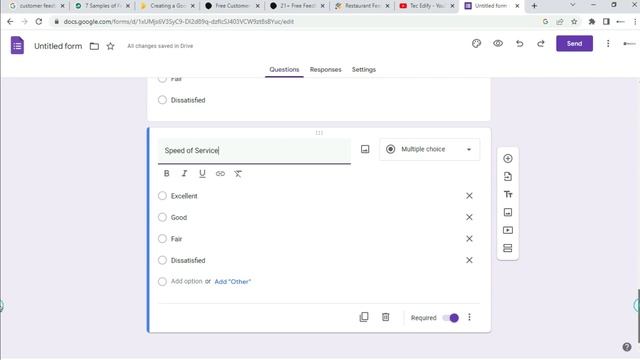The image size is (640, 360).
Task: Open the customize theme palette
Action: [476, 44]
